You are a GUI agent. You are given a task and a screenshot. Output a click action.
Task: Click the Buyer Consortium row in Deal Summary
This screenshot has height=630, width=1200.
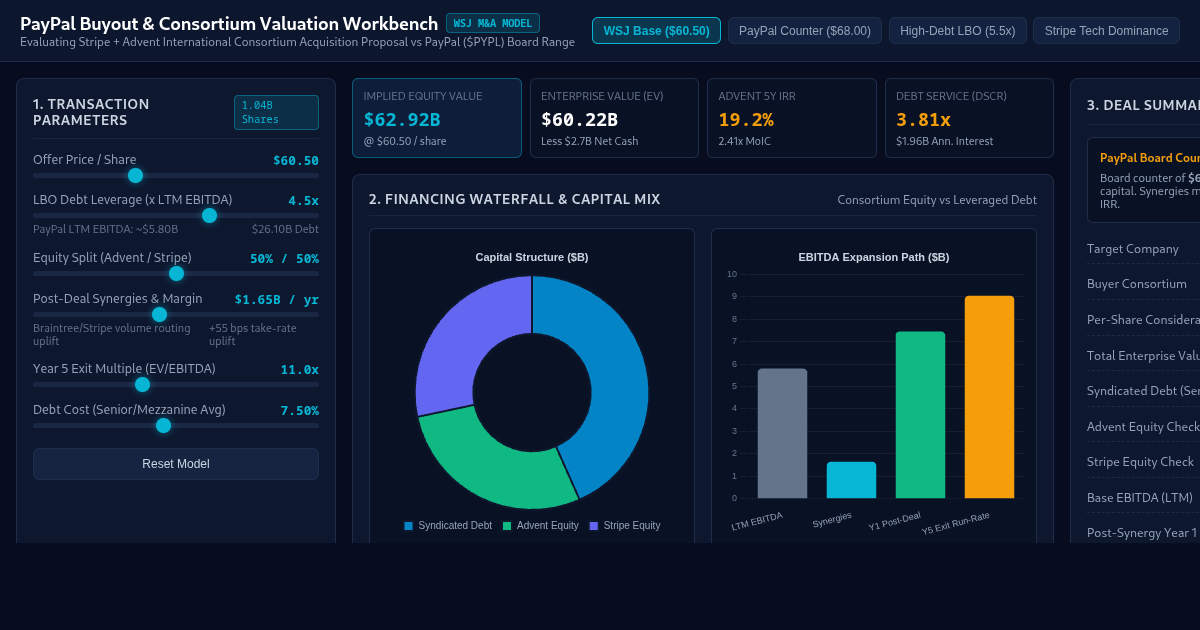[x=1143, y=283]
